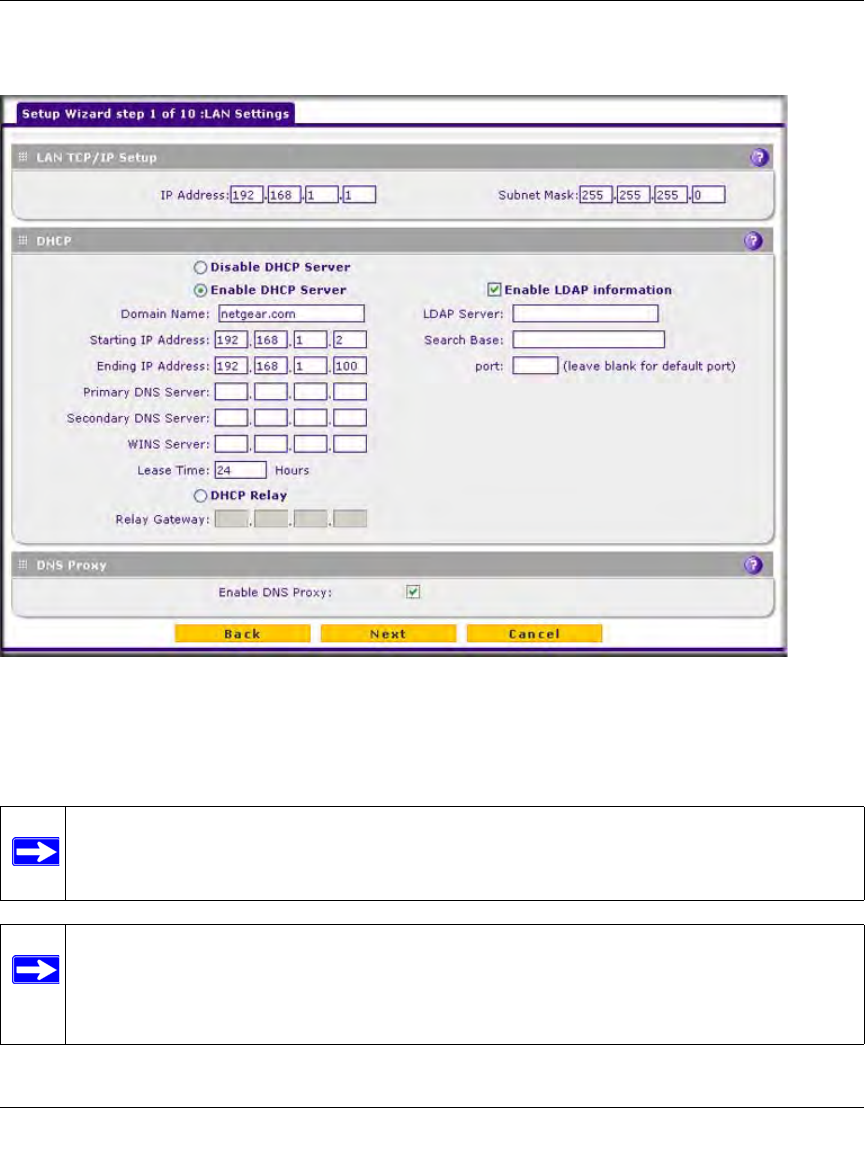The width and height of the screenshot is (865, 1170).
Task: Click last octet of Primary DNS Server
Action: pyautogui.click(x=350, y=392)
